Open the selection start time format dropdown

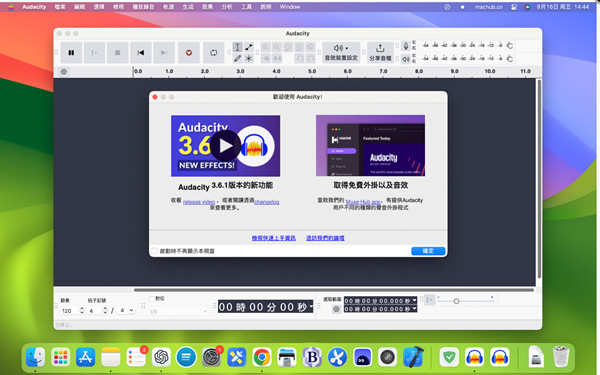414,301
